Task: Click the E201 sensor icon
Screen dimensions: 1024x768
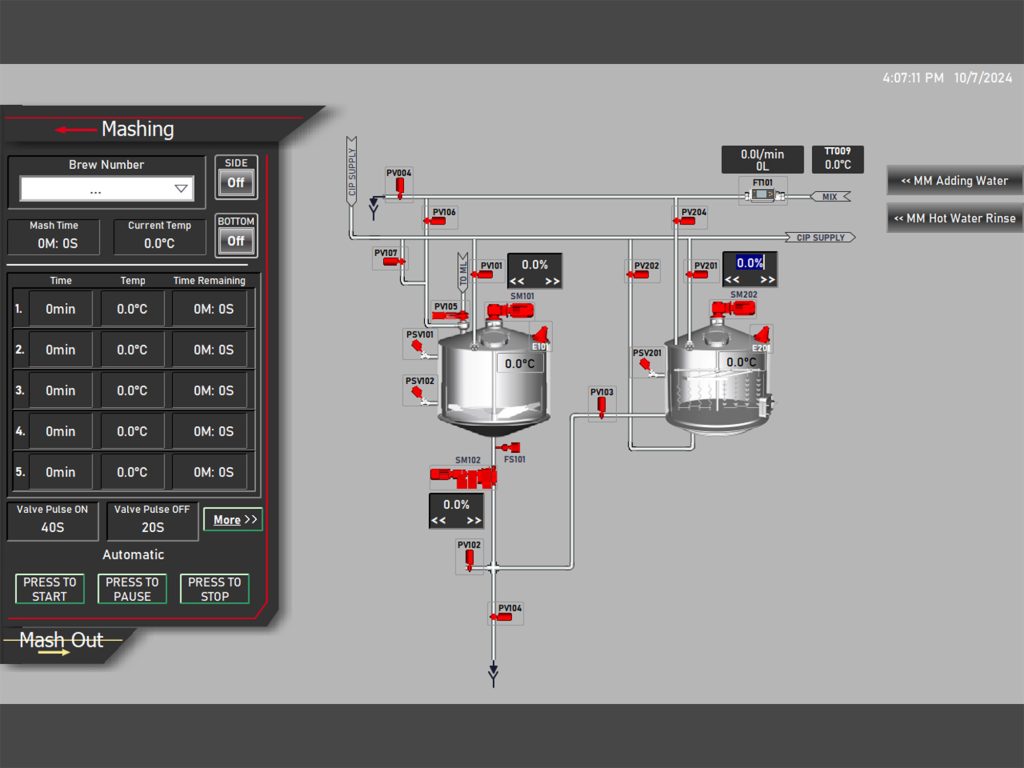Action: pyautogui.click(x=762, y=334)
